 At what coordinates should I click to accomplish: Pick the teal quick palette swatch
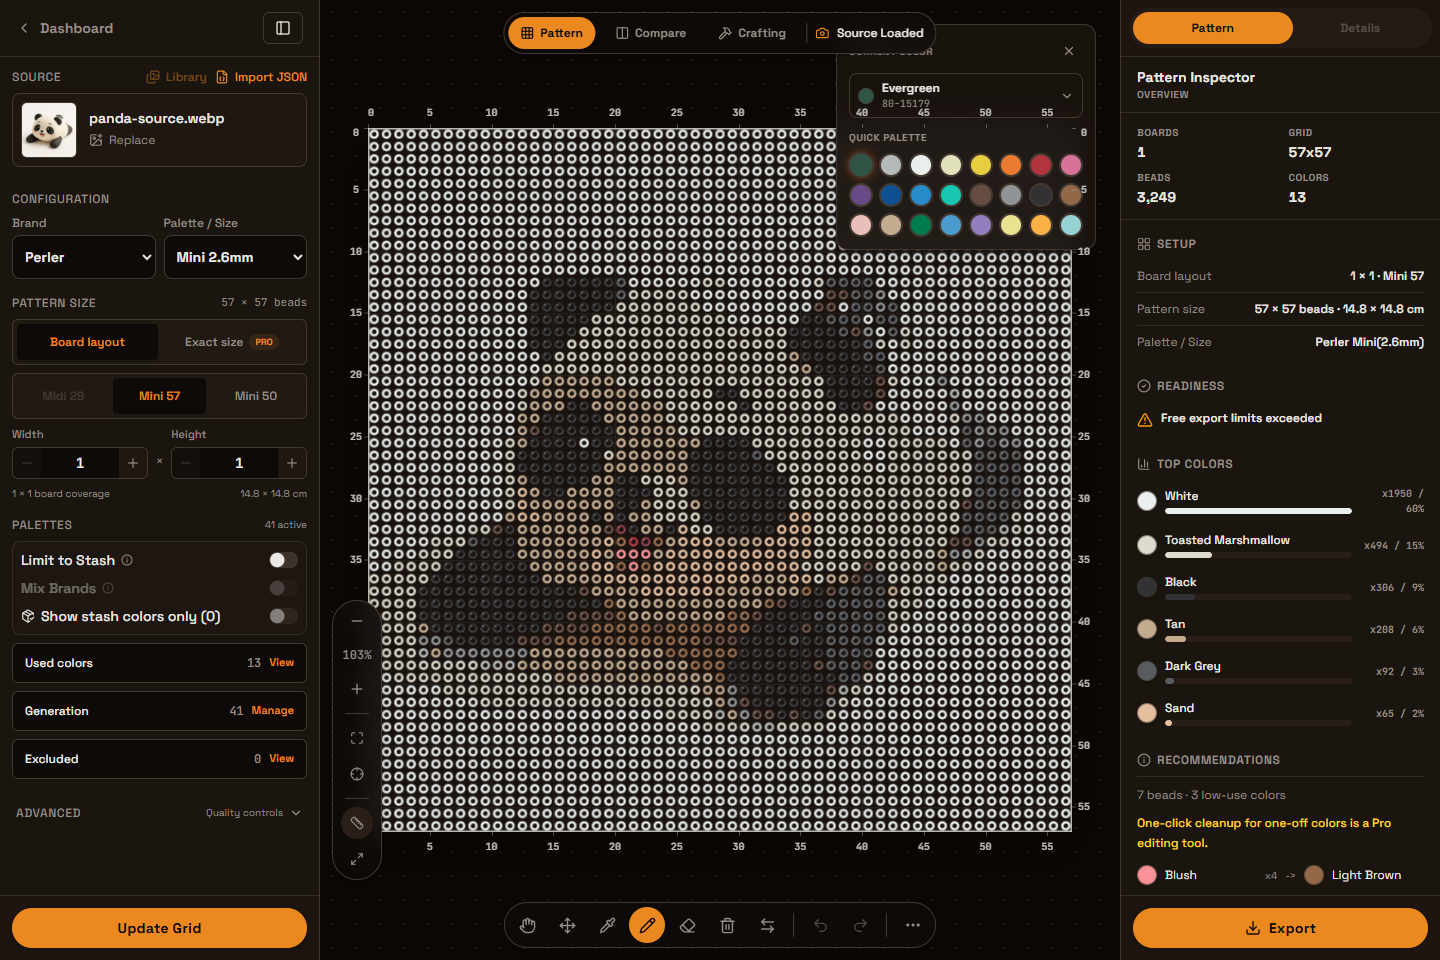(x=951, y=195)
